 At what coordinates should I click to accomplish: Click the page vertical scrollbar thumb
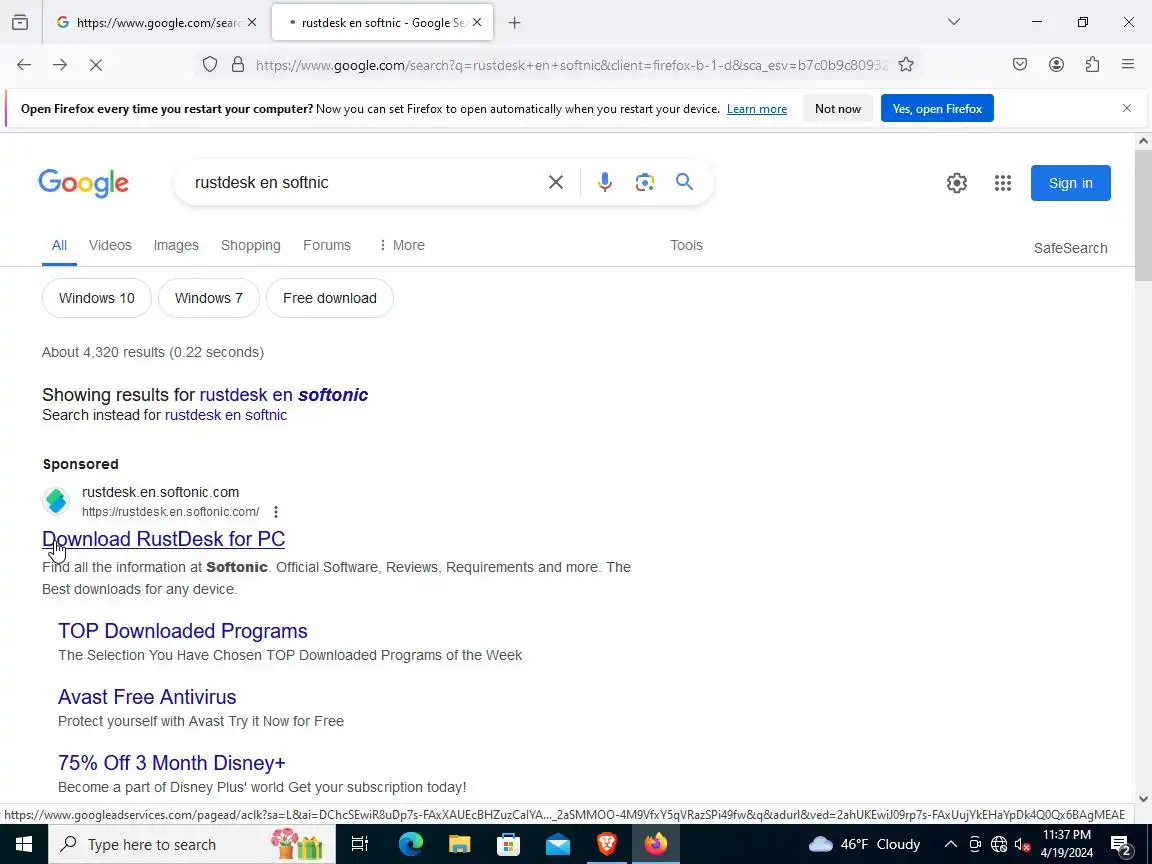1143,215
